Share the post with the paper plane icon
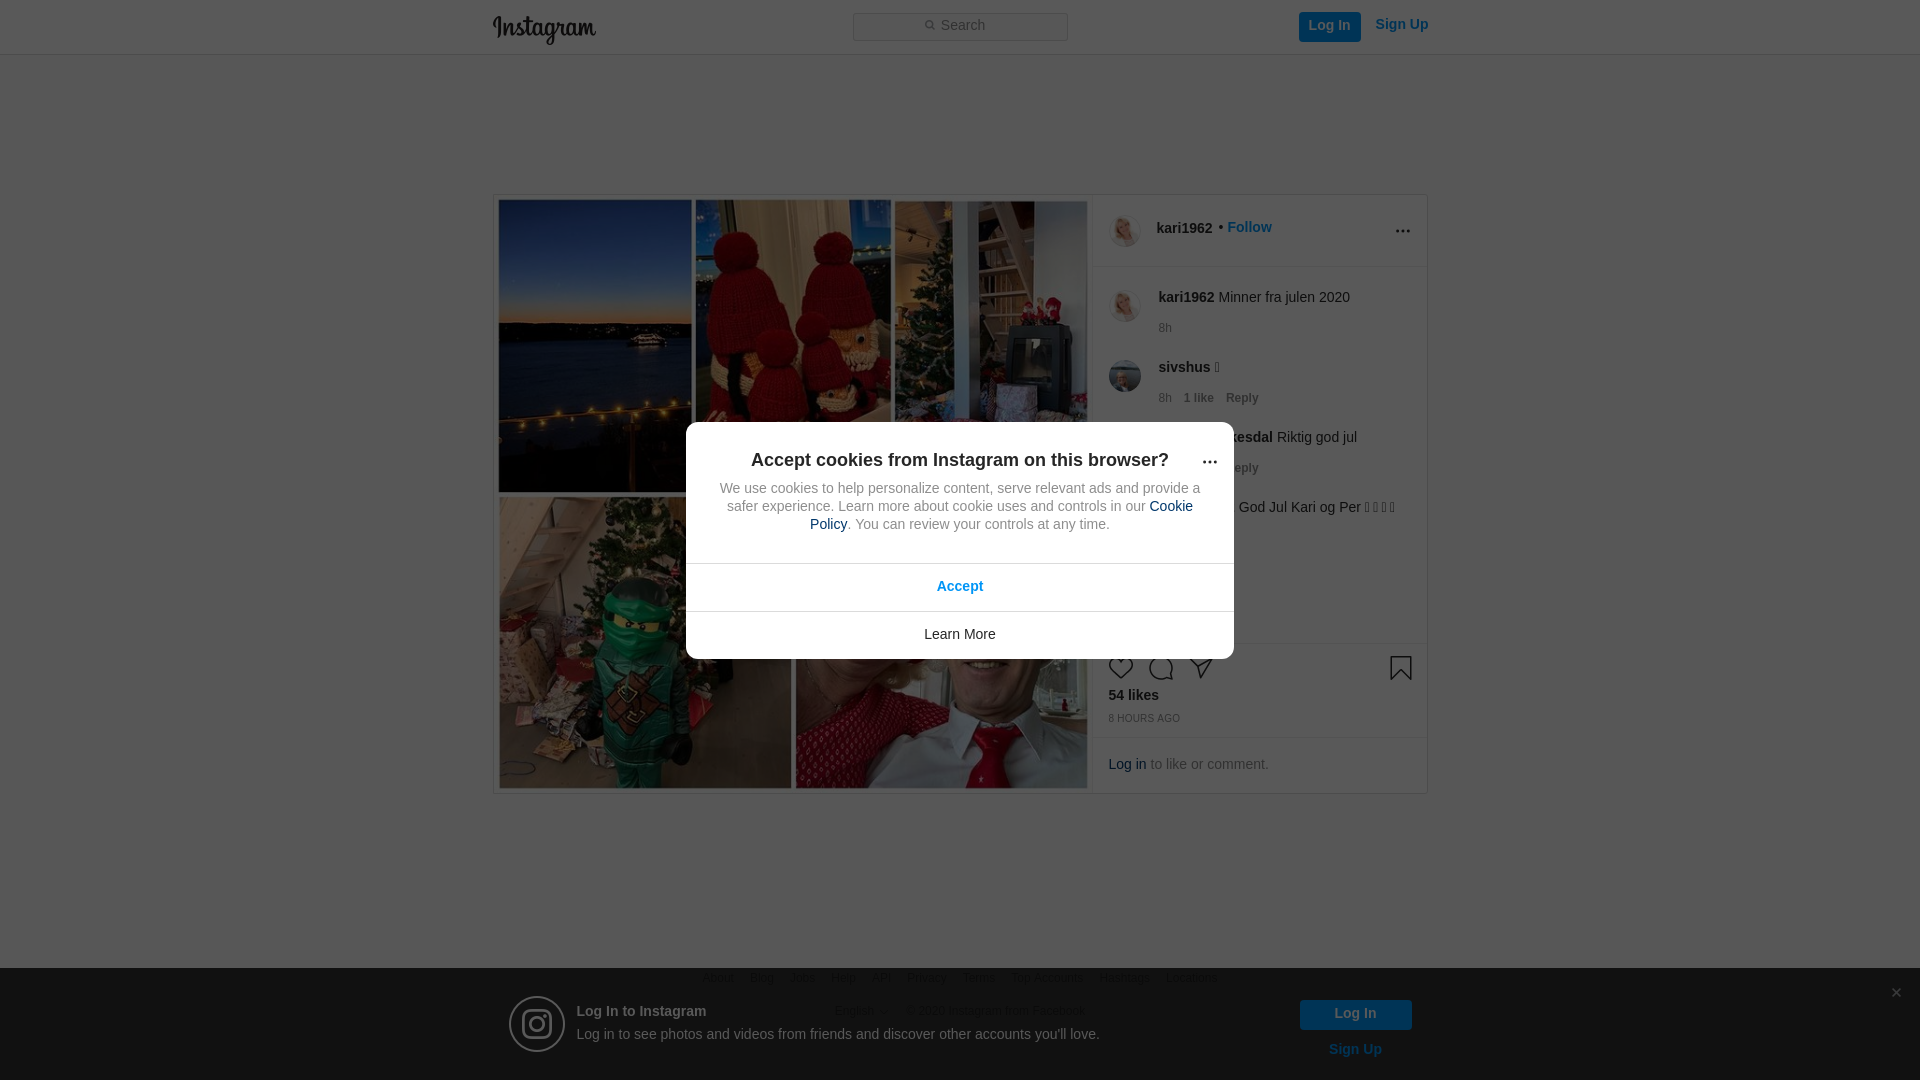Image resolution: width=1920 pixels, height=1080 pixels. [x=1200, y=667]
